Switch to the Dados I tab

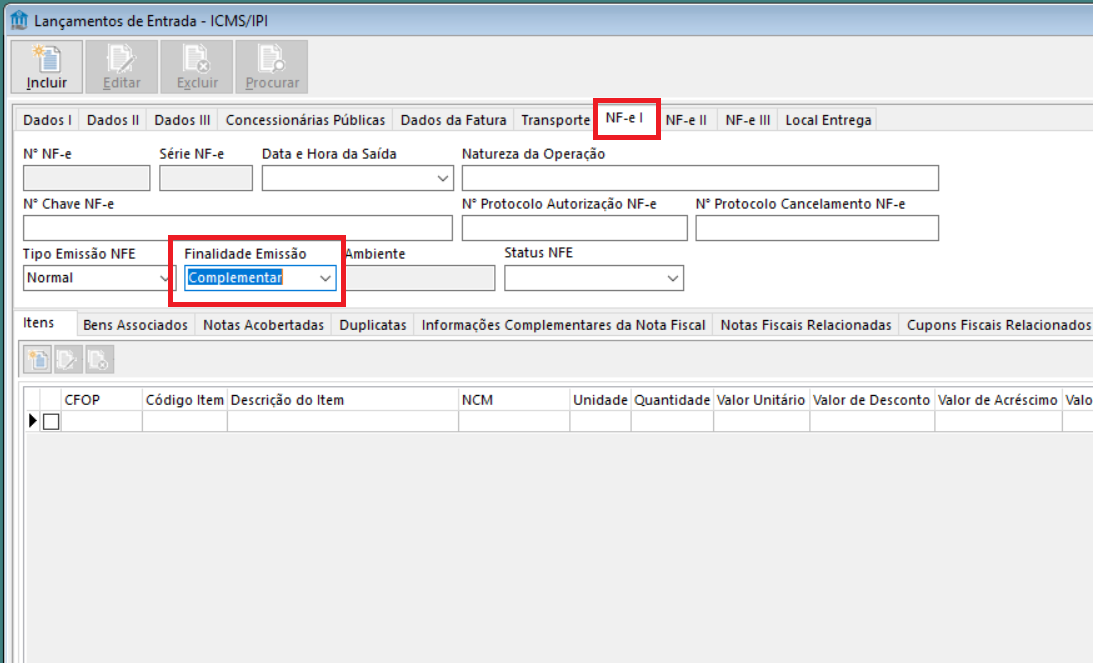[47, 120]
